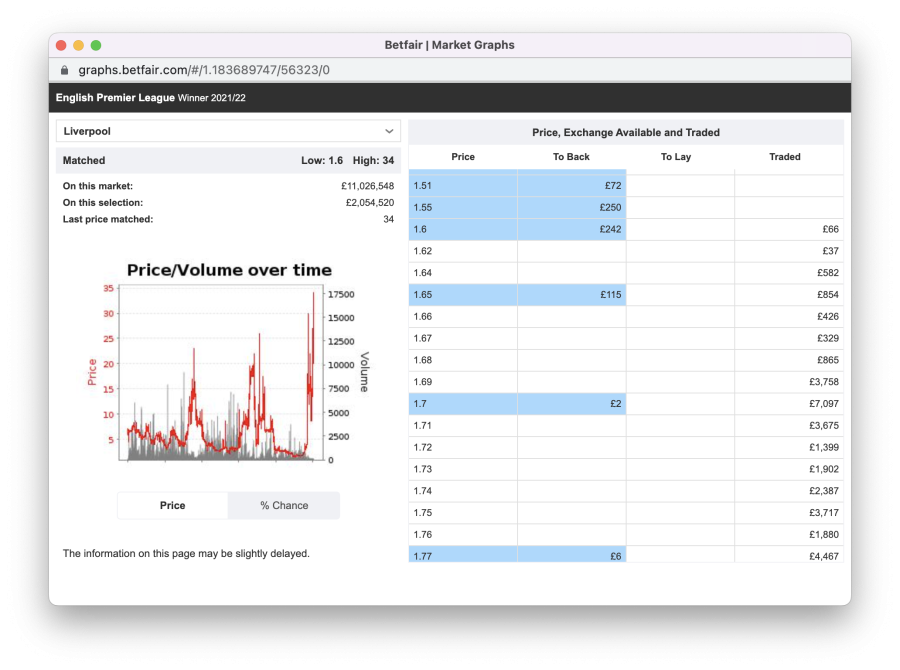Viewport: 900px width, 670px height.
Task: Select the 1.74 price cell
Action: pos(463,491)
